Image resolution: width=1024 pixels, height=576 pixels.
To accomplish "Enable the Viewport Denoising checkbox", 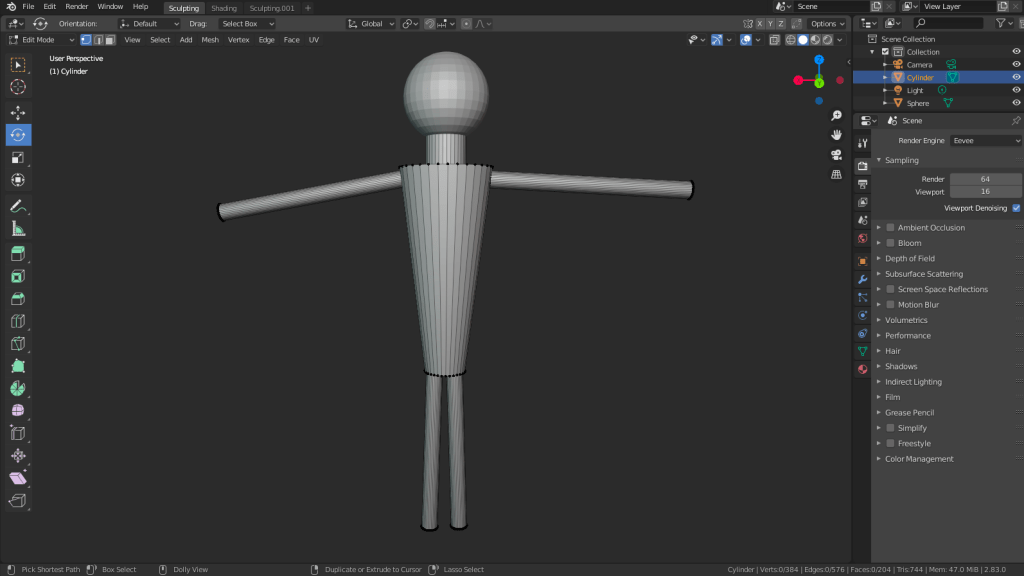I will (x=1016, y=208).
